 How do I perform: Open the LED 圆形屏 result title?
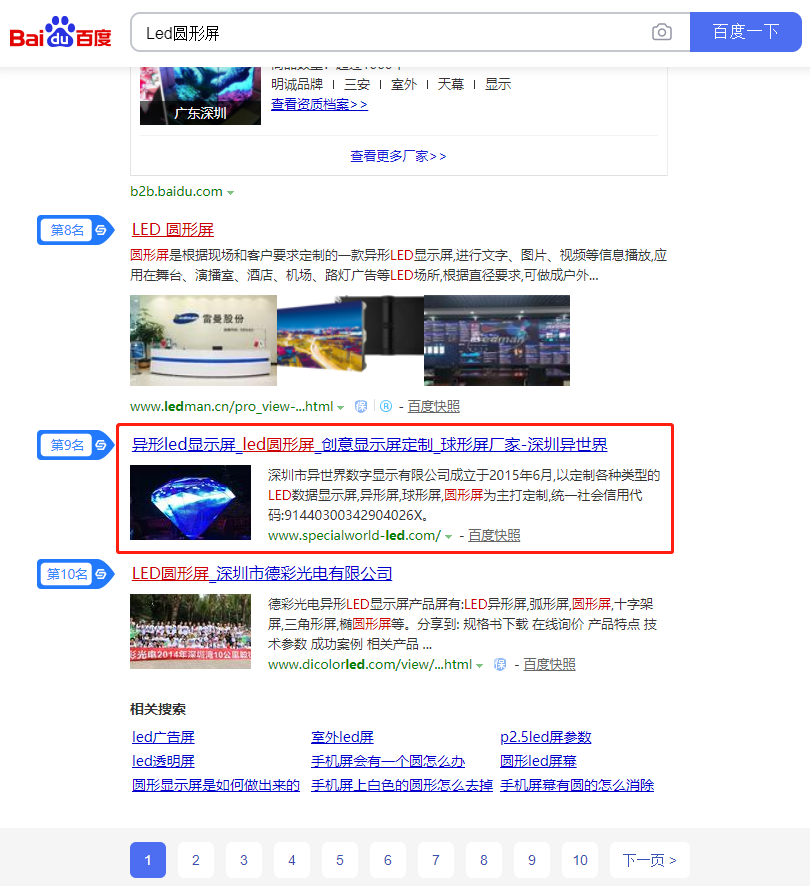coord(172,230)
